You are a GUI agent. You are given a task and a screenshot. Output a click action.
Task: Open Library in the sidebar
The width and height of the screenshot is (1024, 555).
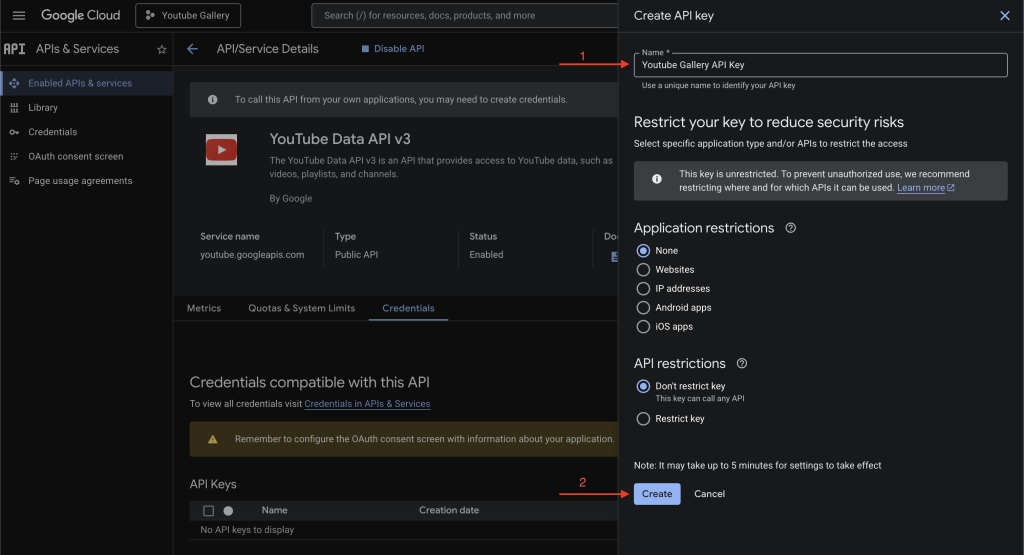pyautogui.click(x=42, y=108)
